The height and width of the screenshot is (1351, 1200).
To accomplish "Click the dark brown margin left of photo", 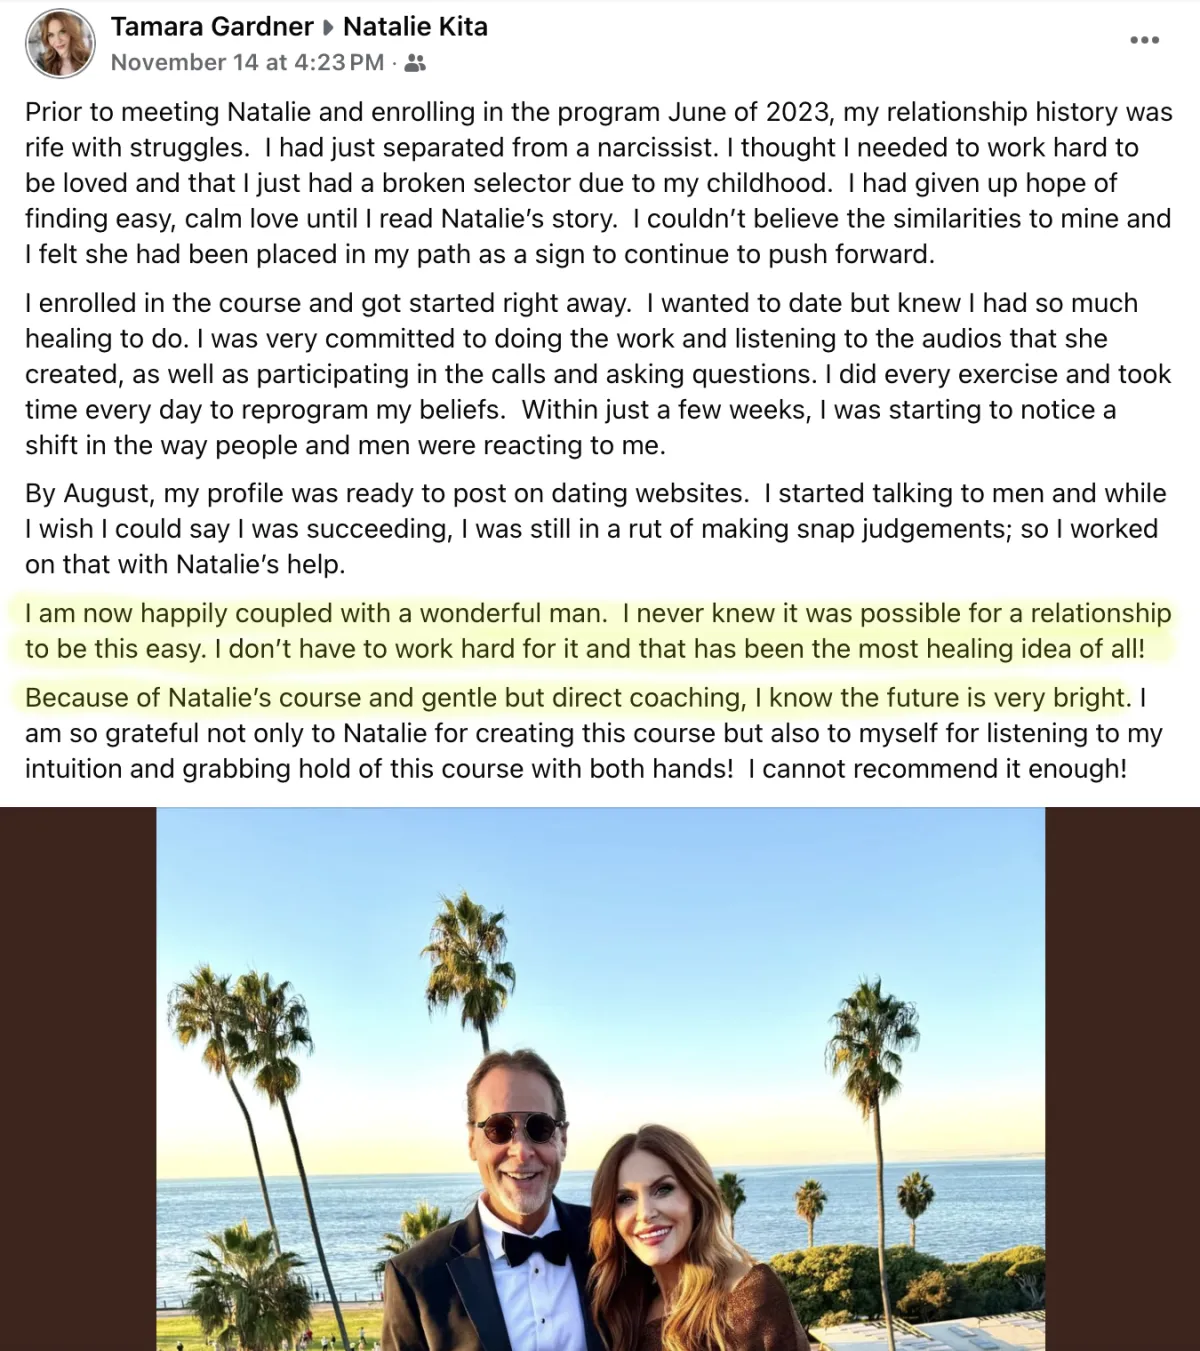I will (x=78, y=1079).
